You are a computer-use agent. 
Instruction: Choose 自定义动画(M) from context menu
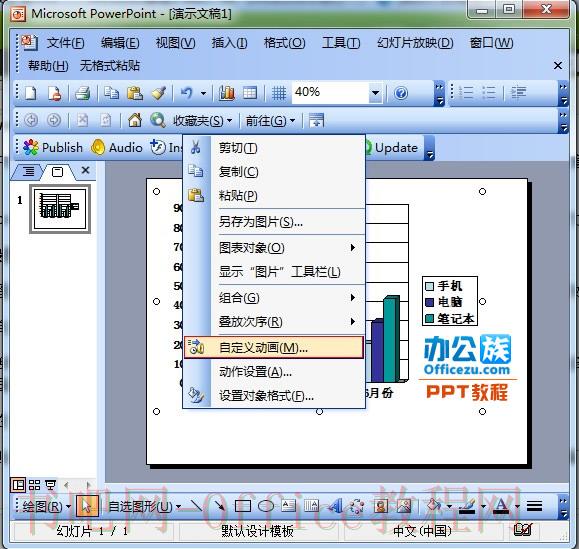click(274, 347)
